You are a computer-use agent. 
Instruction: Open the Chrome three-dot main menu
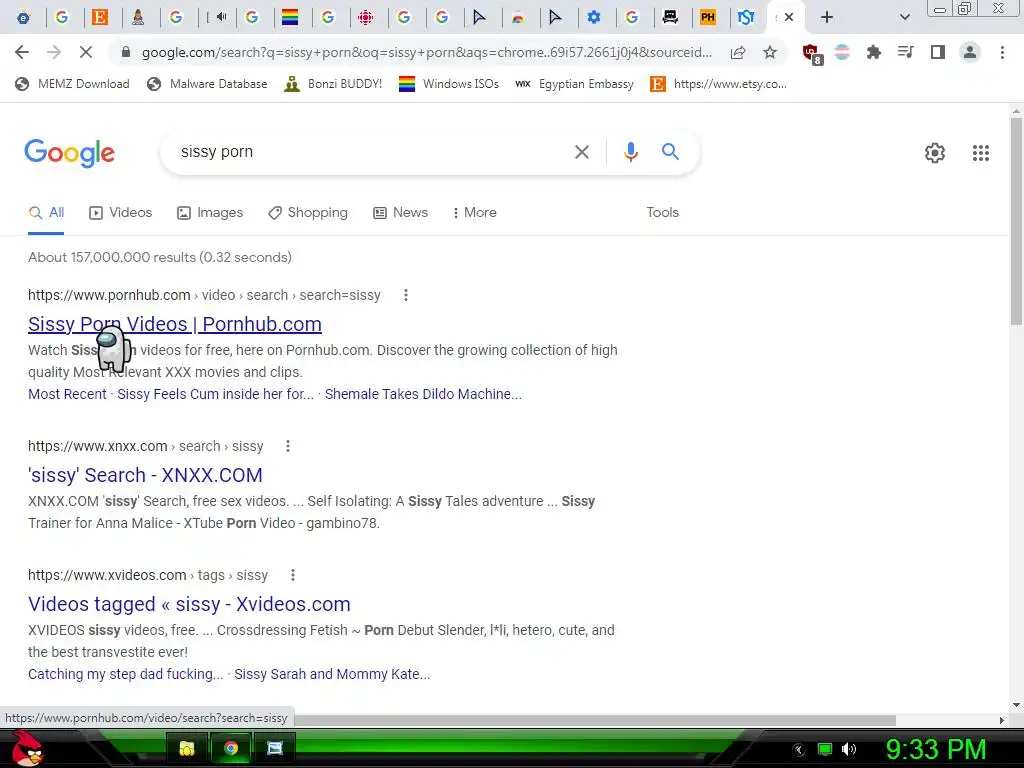coord(1002,52)
